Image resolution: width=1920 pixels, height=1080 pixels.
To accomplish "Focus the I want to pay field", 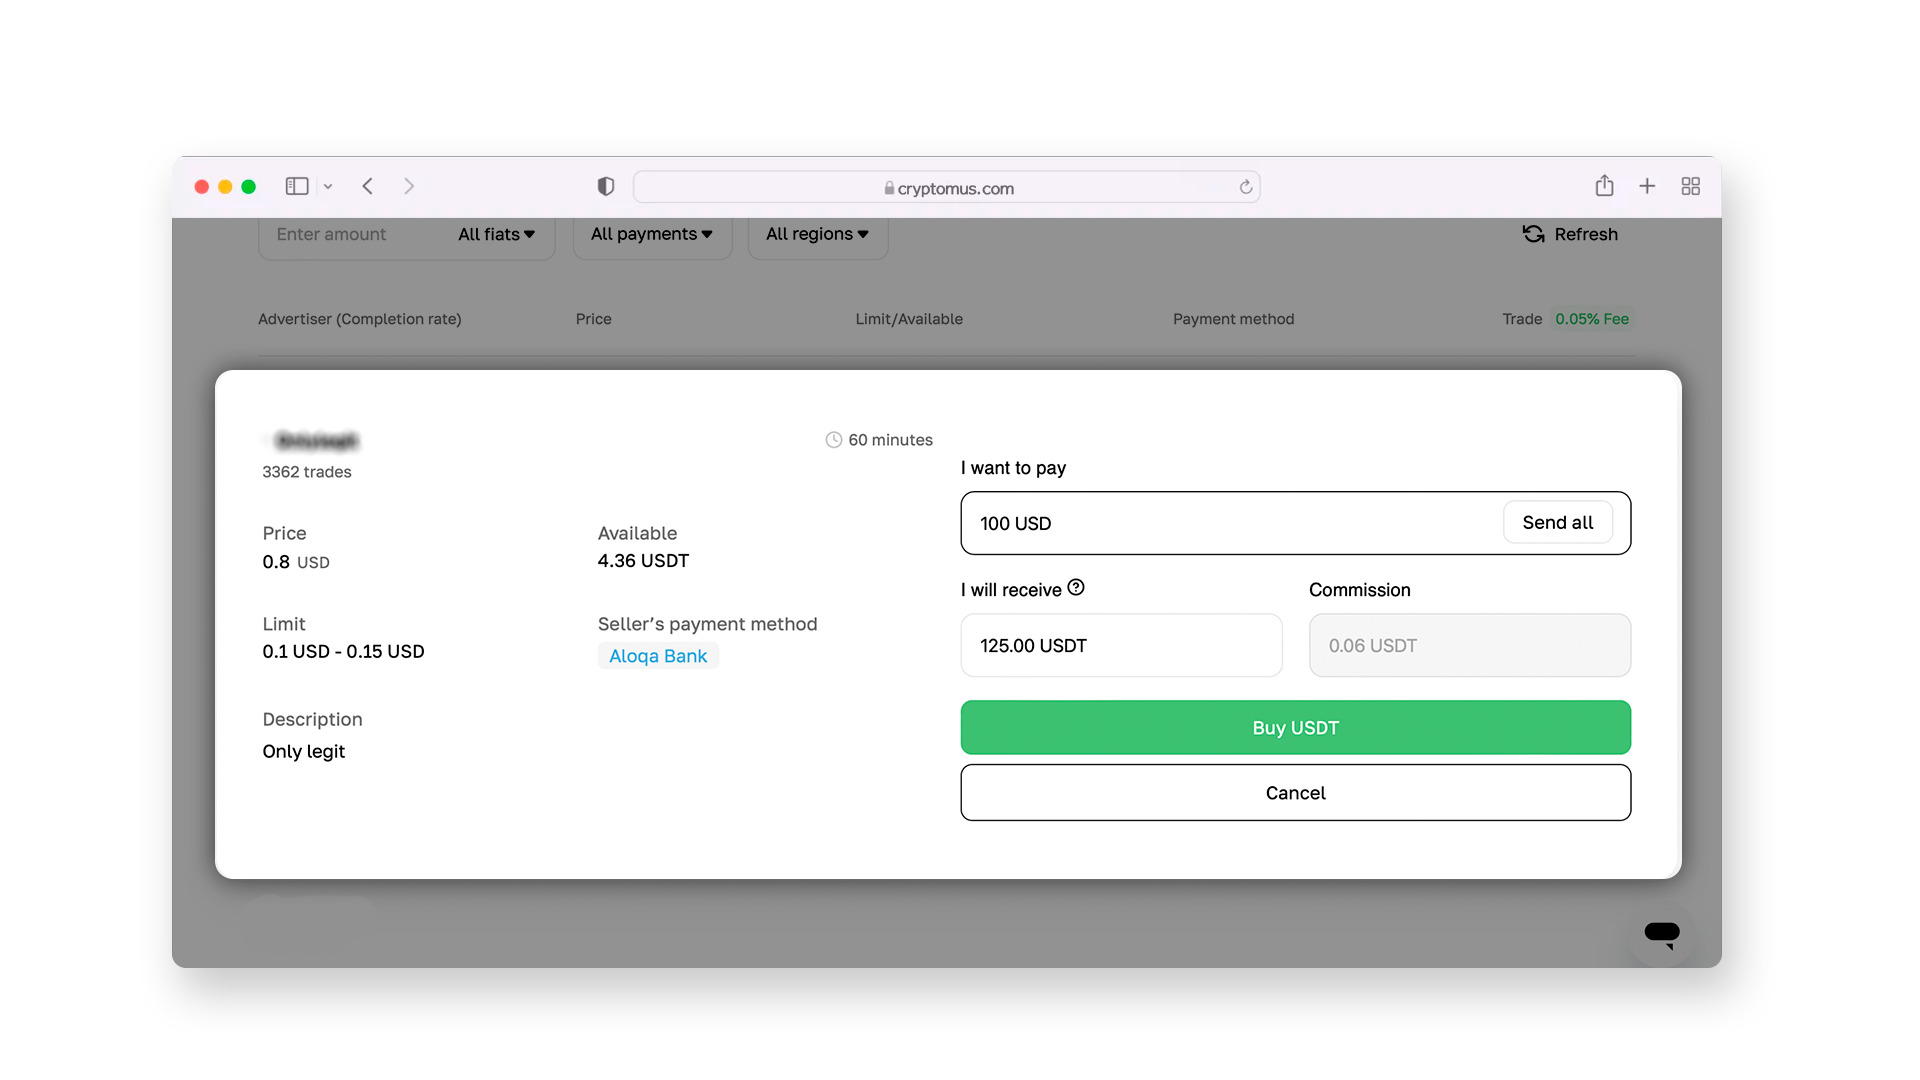I will coord(1230,523).
